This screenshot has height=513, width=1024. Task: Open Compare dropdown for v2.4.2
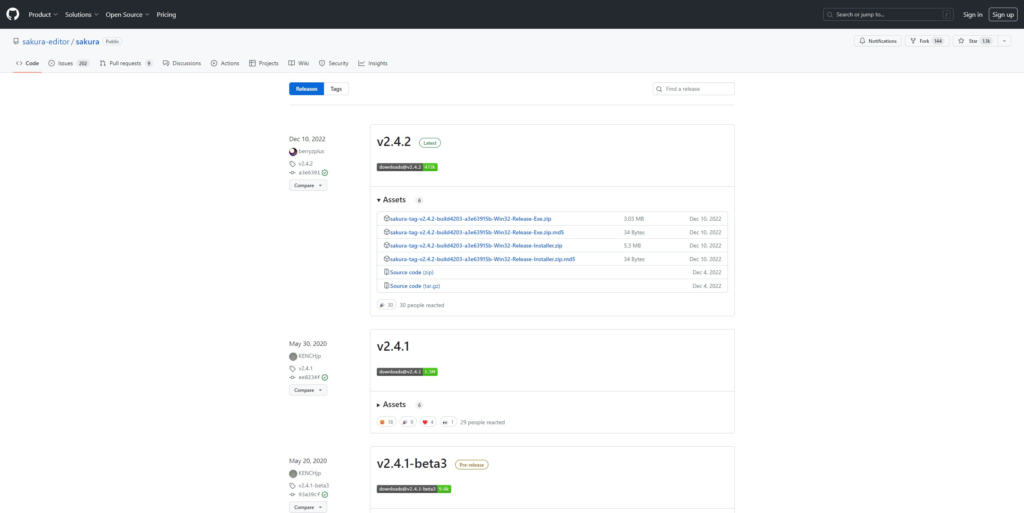308,185
